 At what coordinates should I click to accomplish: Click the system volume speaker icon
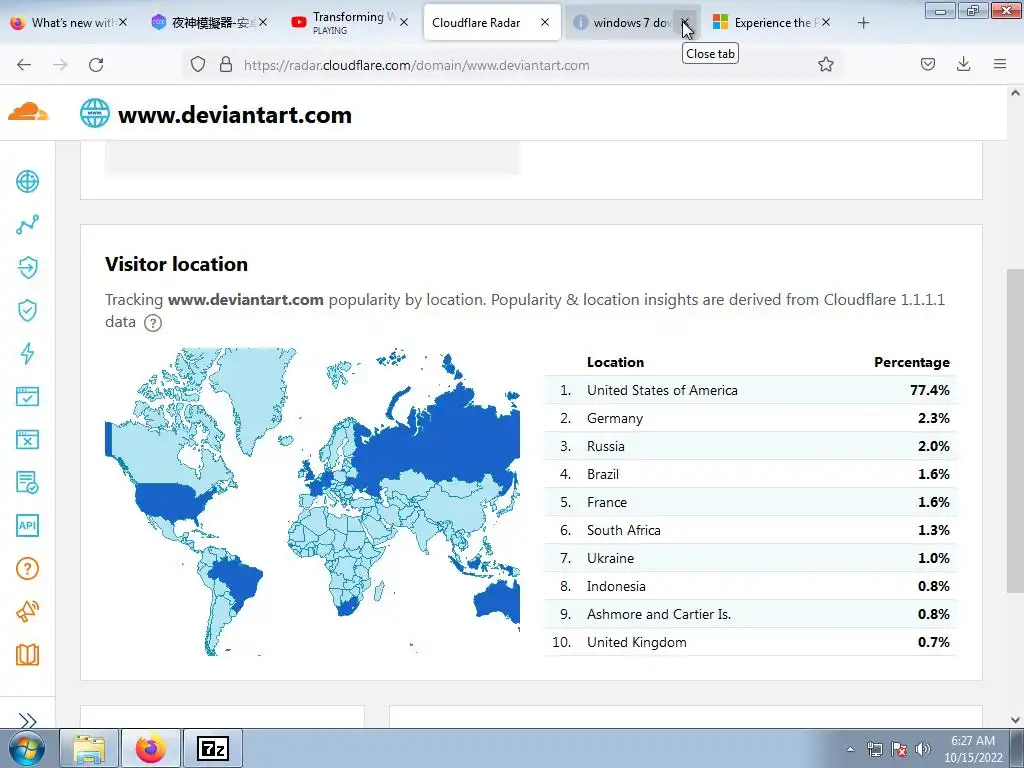(x=923, y=749)
